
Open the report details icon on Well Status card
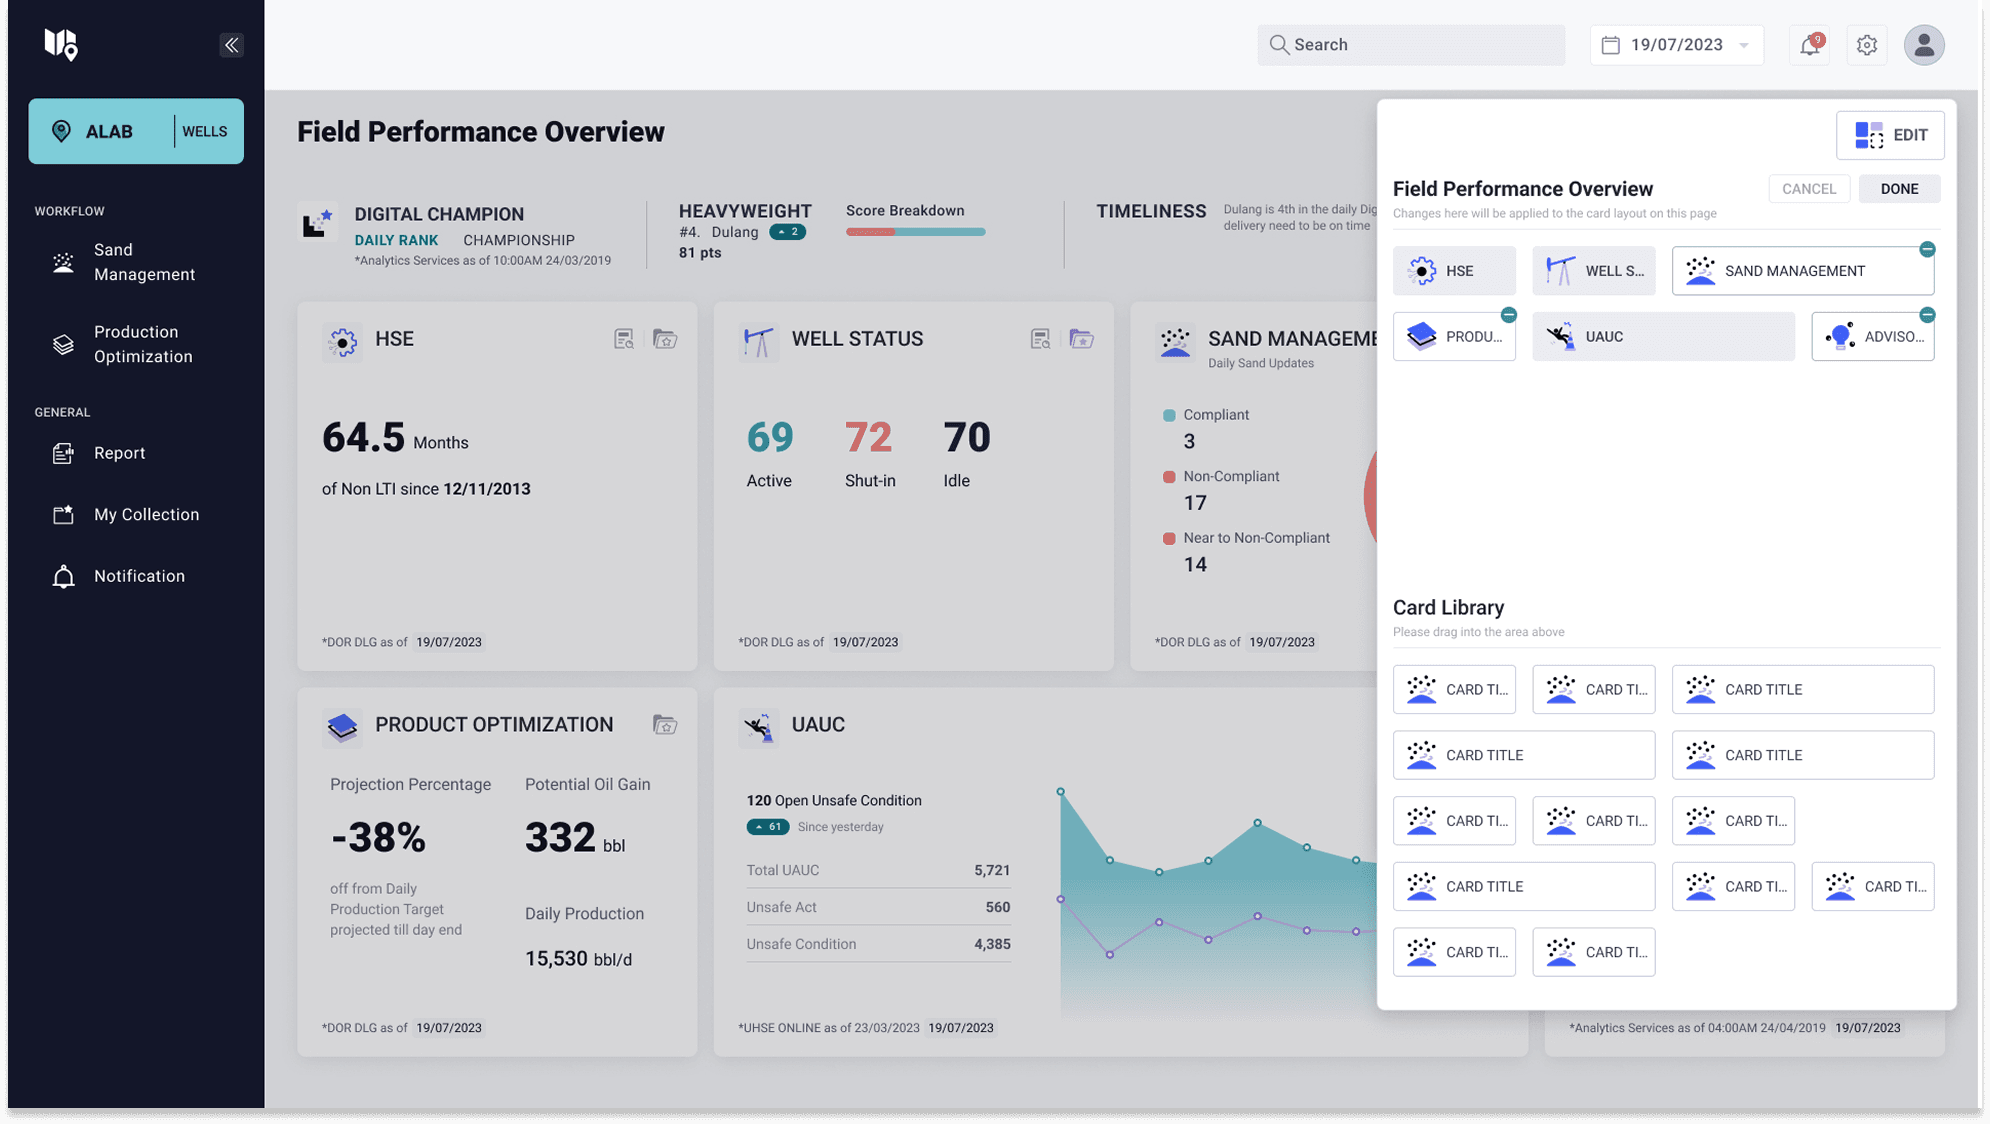(1040, 339)
